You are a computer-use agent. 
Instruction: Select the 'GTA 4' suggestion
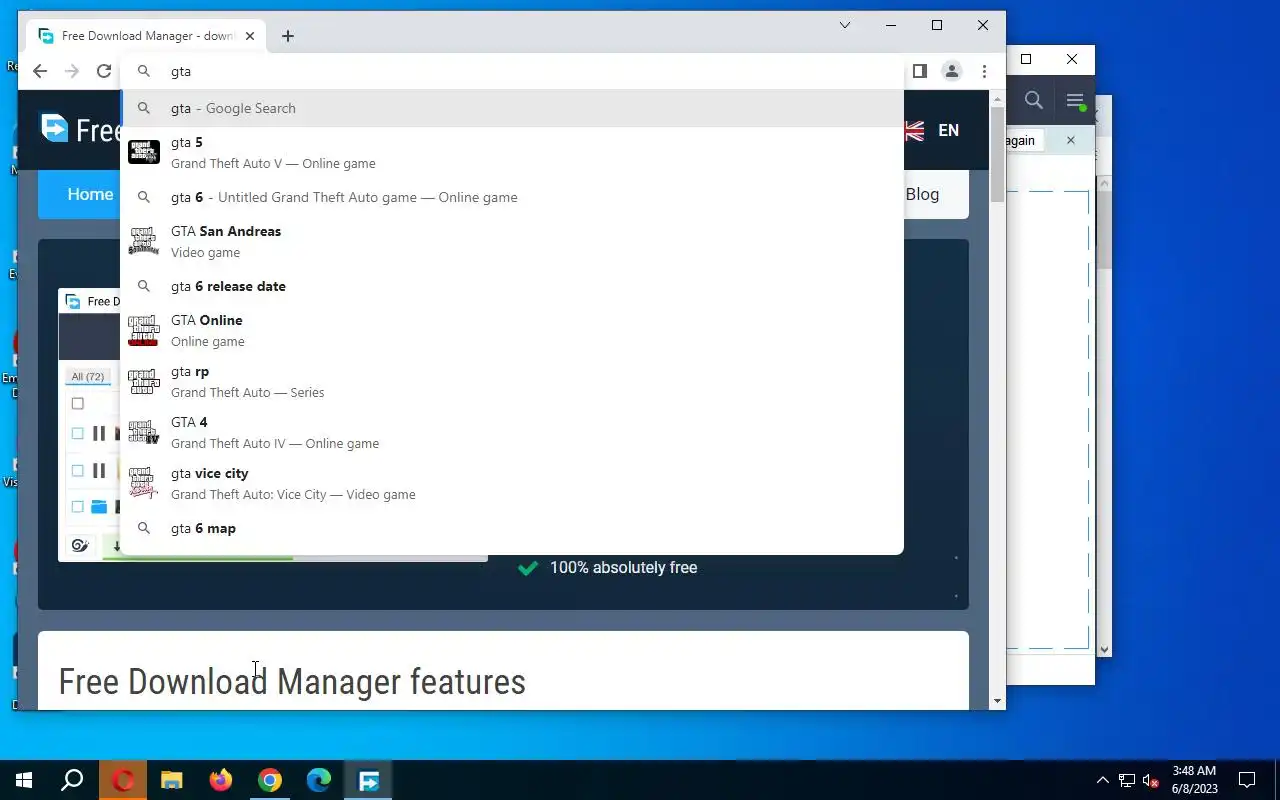point(512,432)
